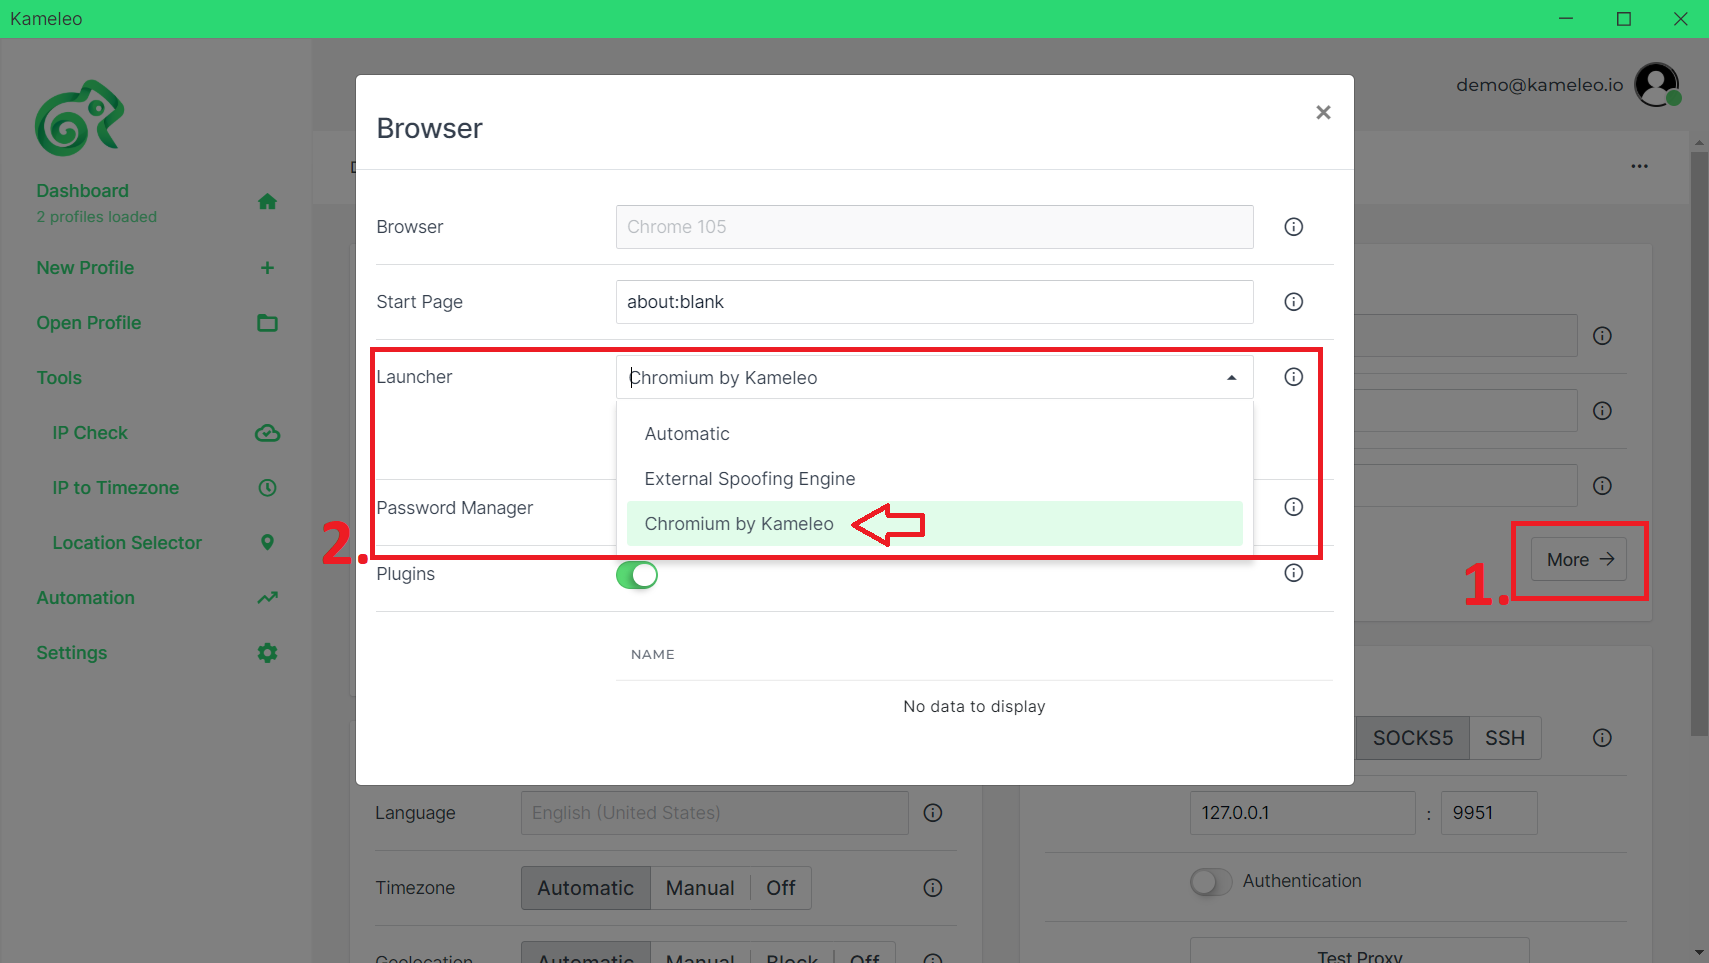The image size is (1709, 963).
Task: Open IP Check tool
Action: (90, 433)
